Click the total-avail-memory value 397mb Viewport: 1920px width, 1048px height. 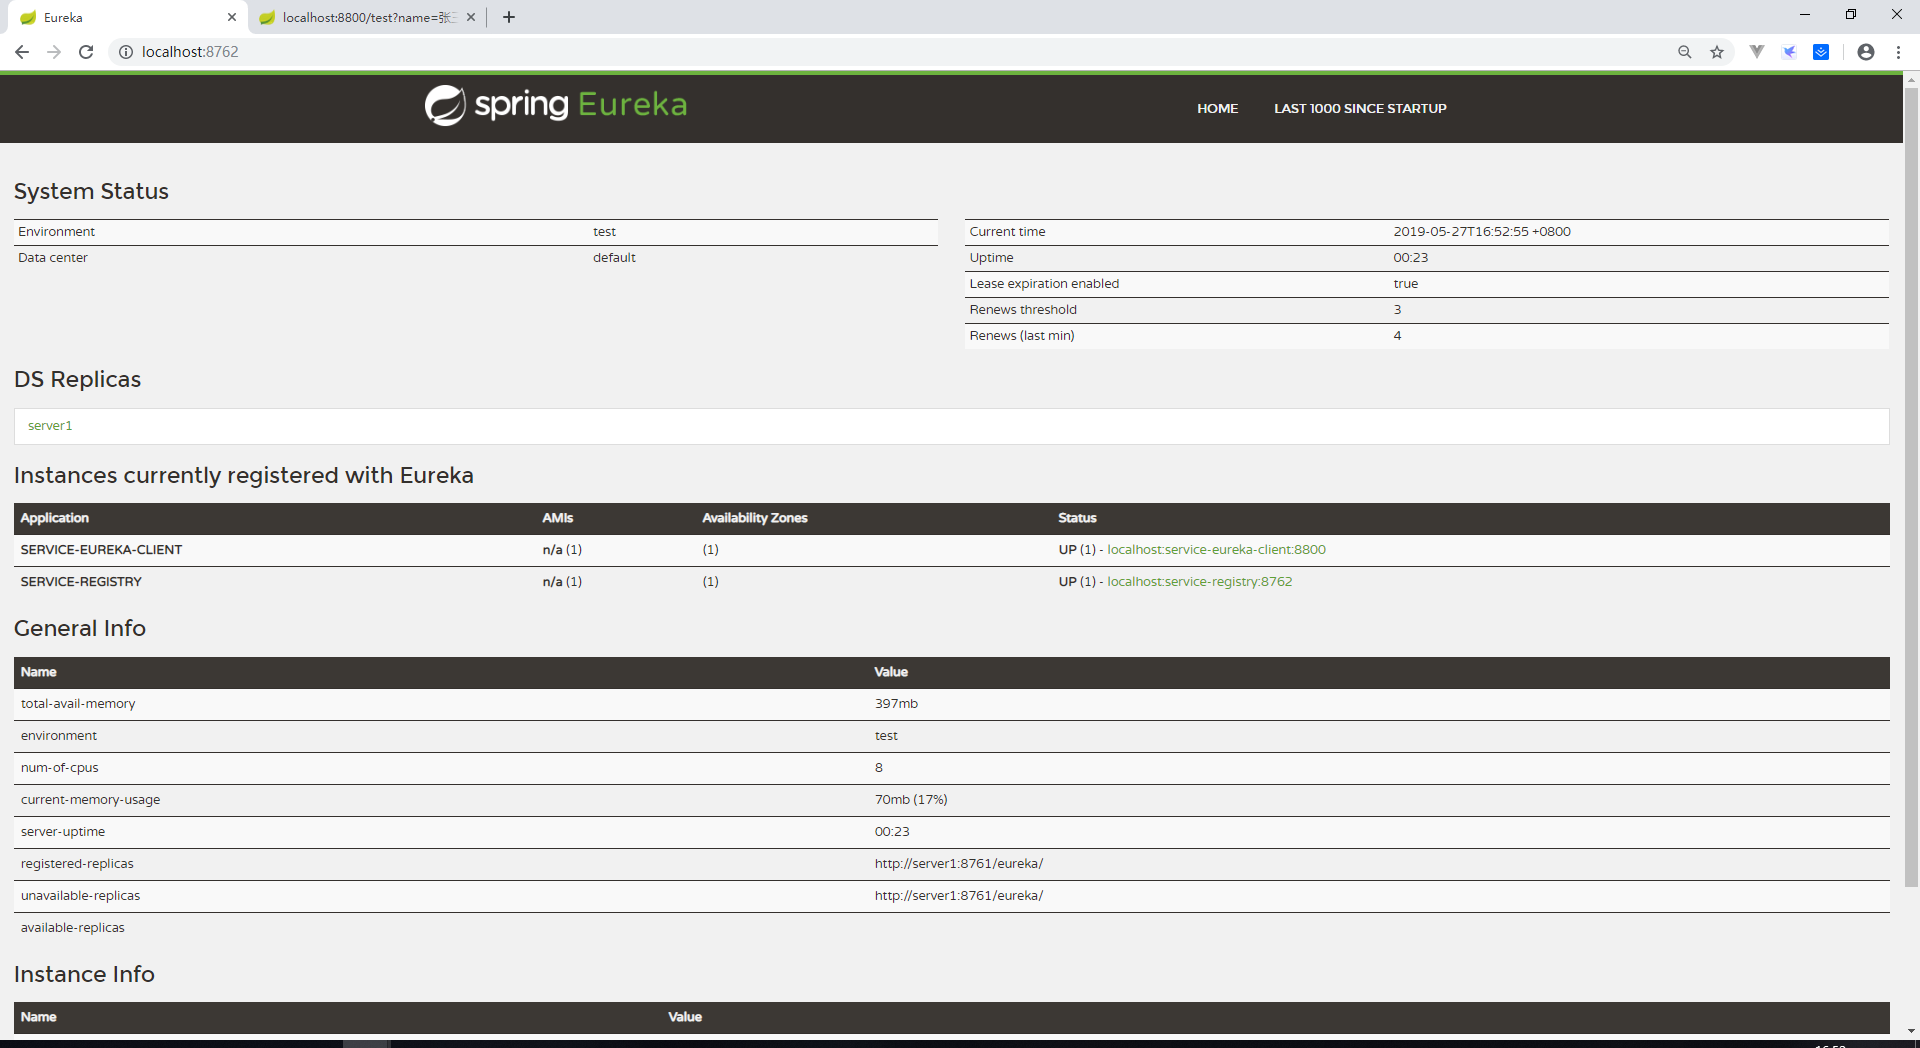pos(896,704)
